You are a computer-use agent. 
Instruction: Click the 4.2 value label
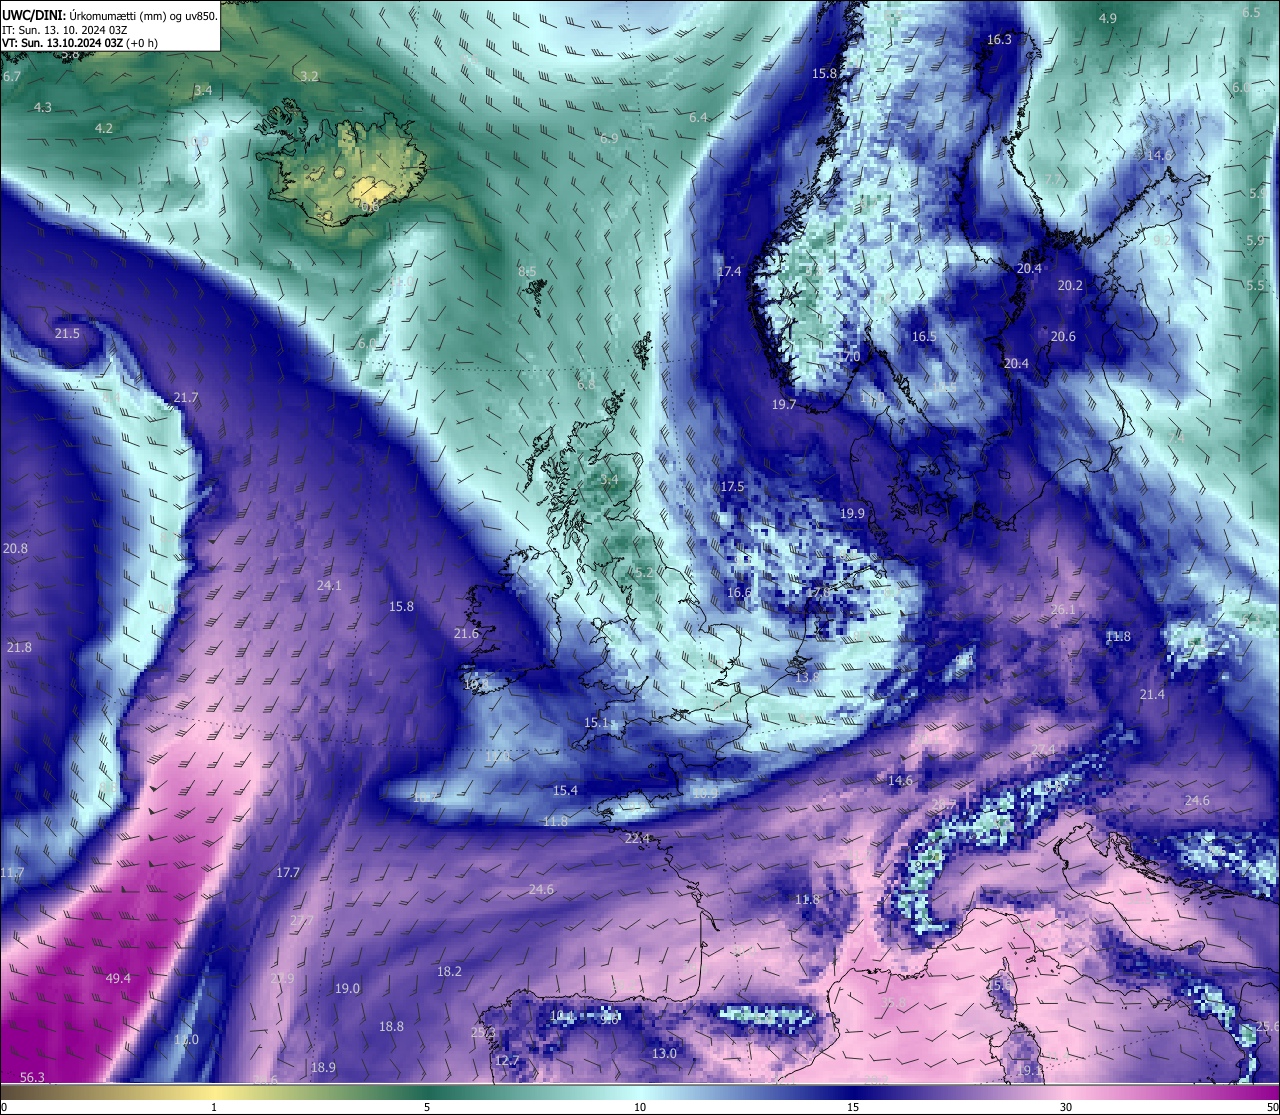click(x=104, y=129)
